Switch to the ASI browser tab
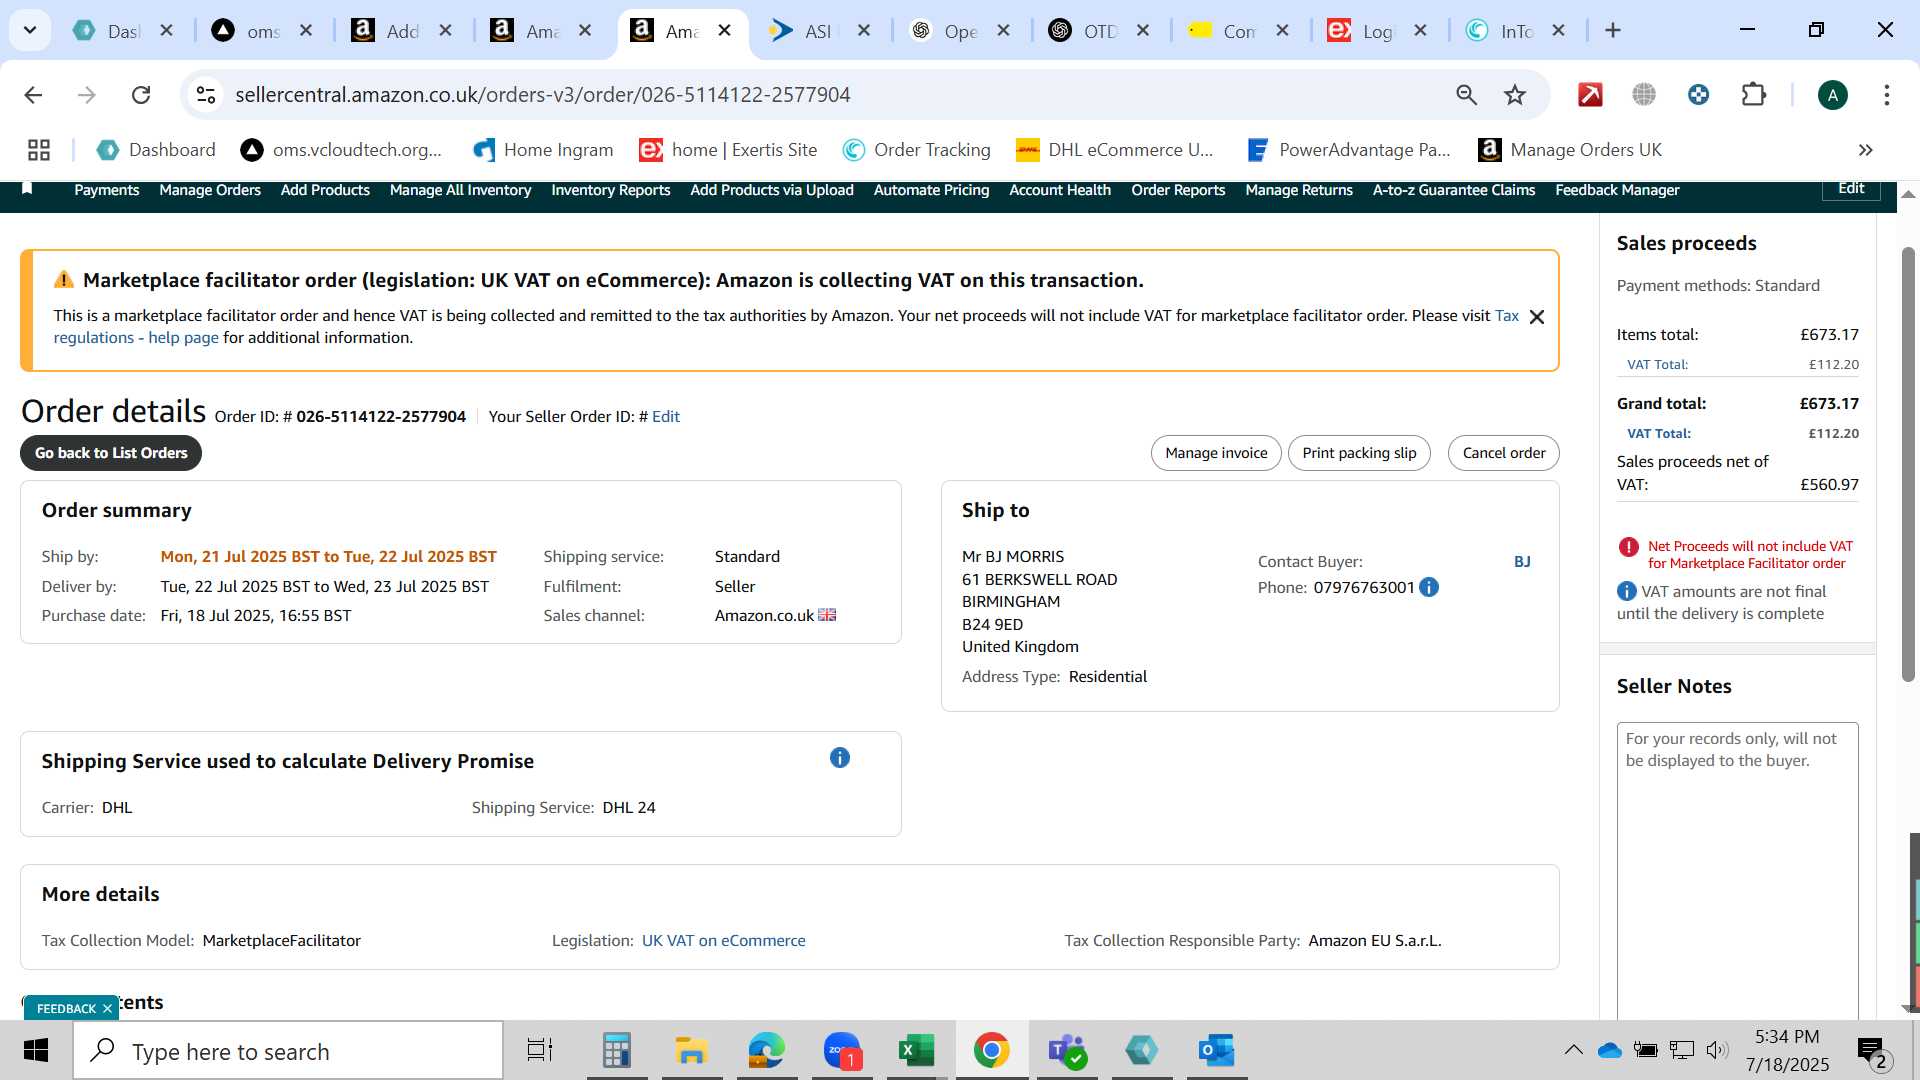The image size is (1920, 1080). point(803,31)
